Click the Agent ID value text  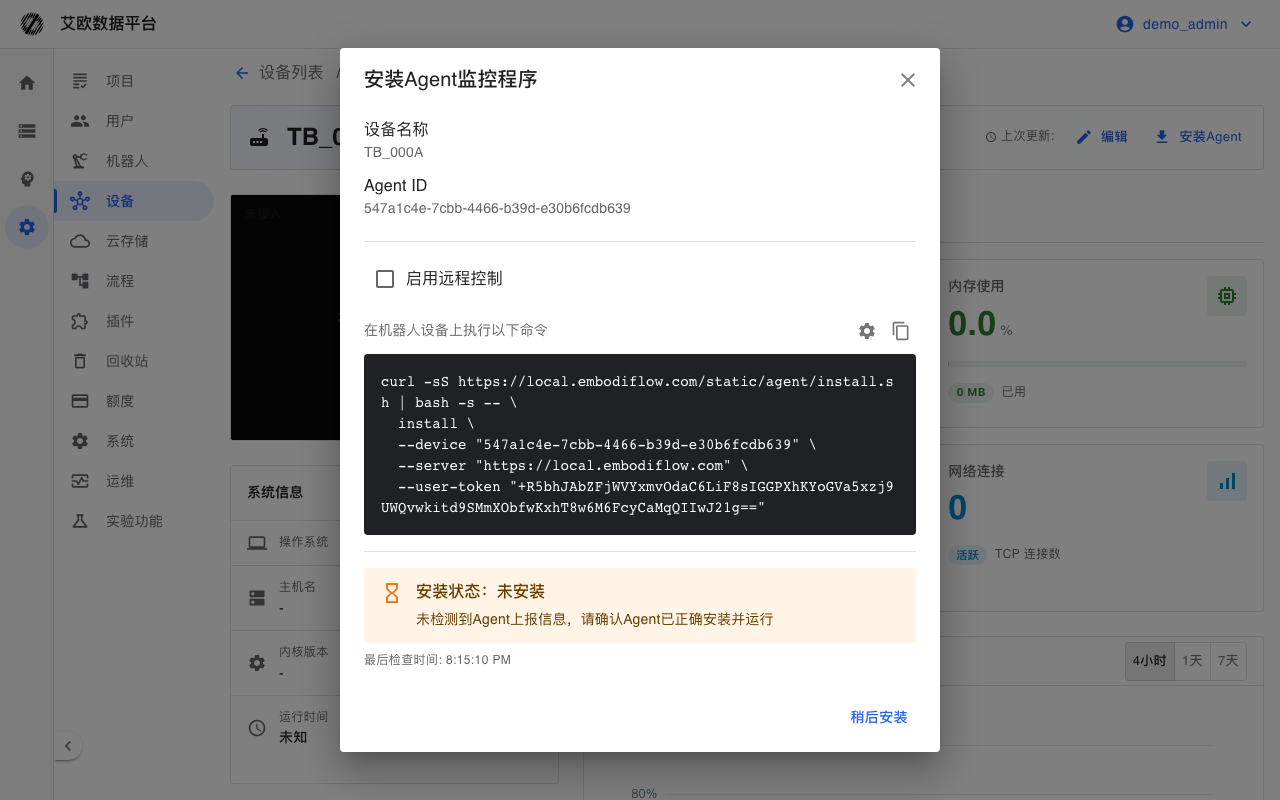point(497,209)
